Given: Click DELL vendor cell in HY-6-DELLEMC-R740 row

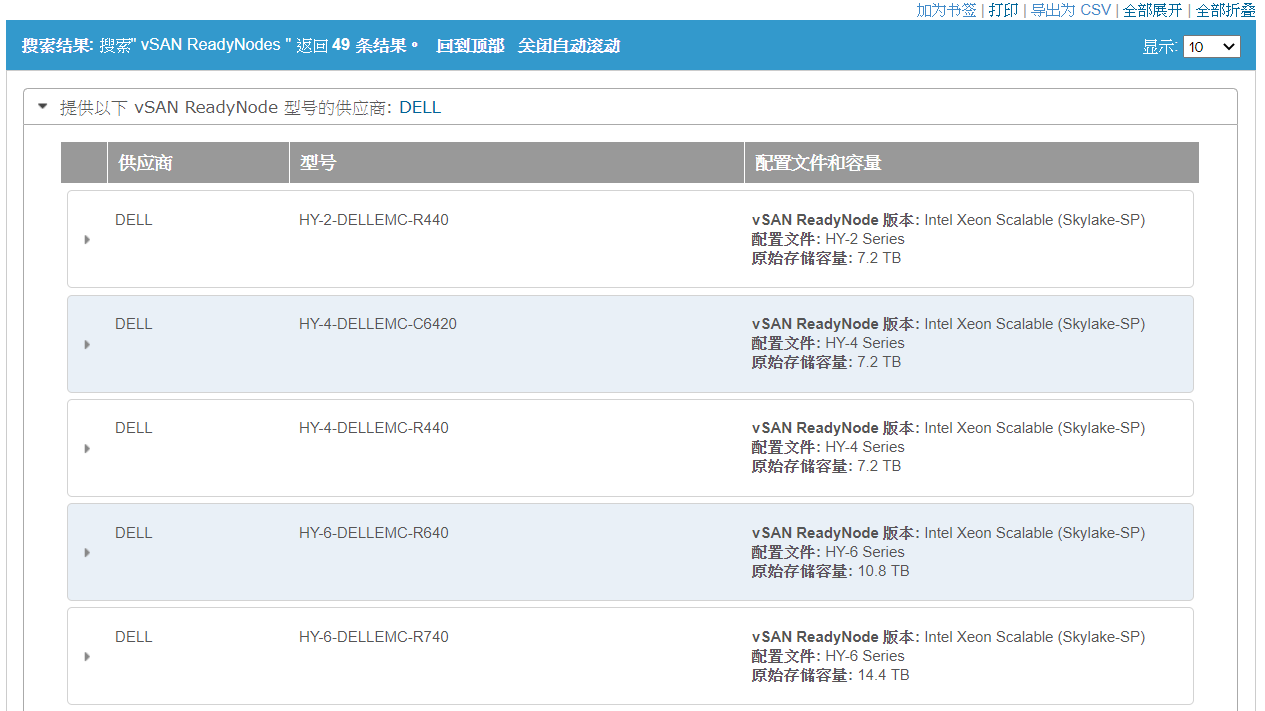Looking at the screenshot, I should (x=134, y=637).
